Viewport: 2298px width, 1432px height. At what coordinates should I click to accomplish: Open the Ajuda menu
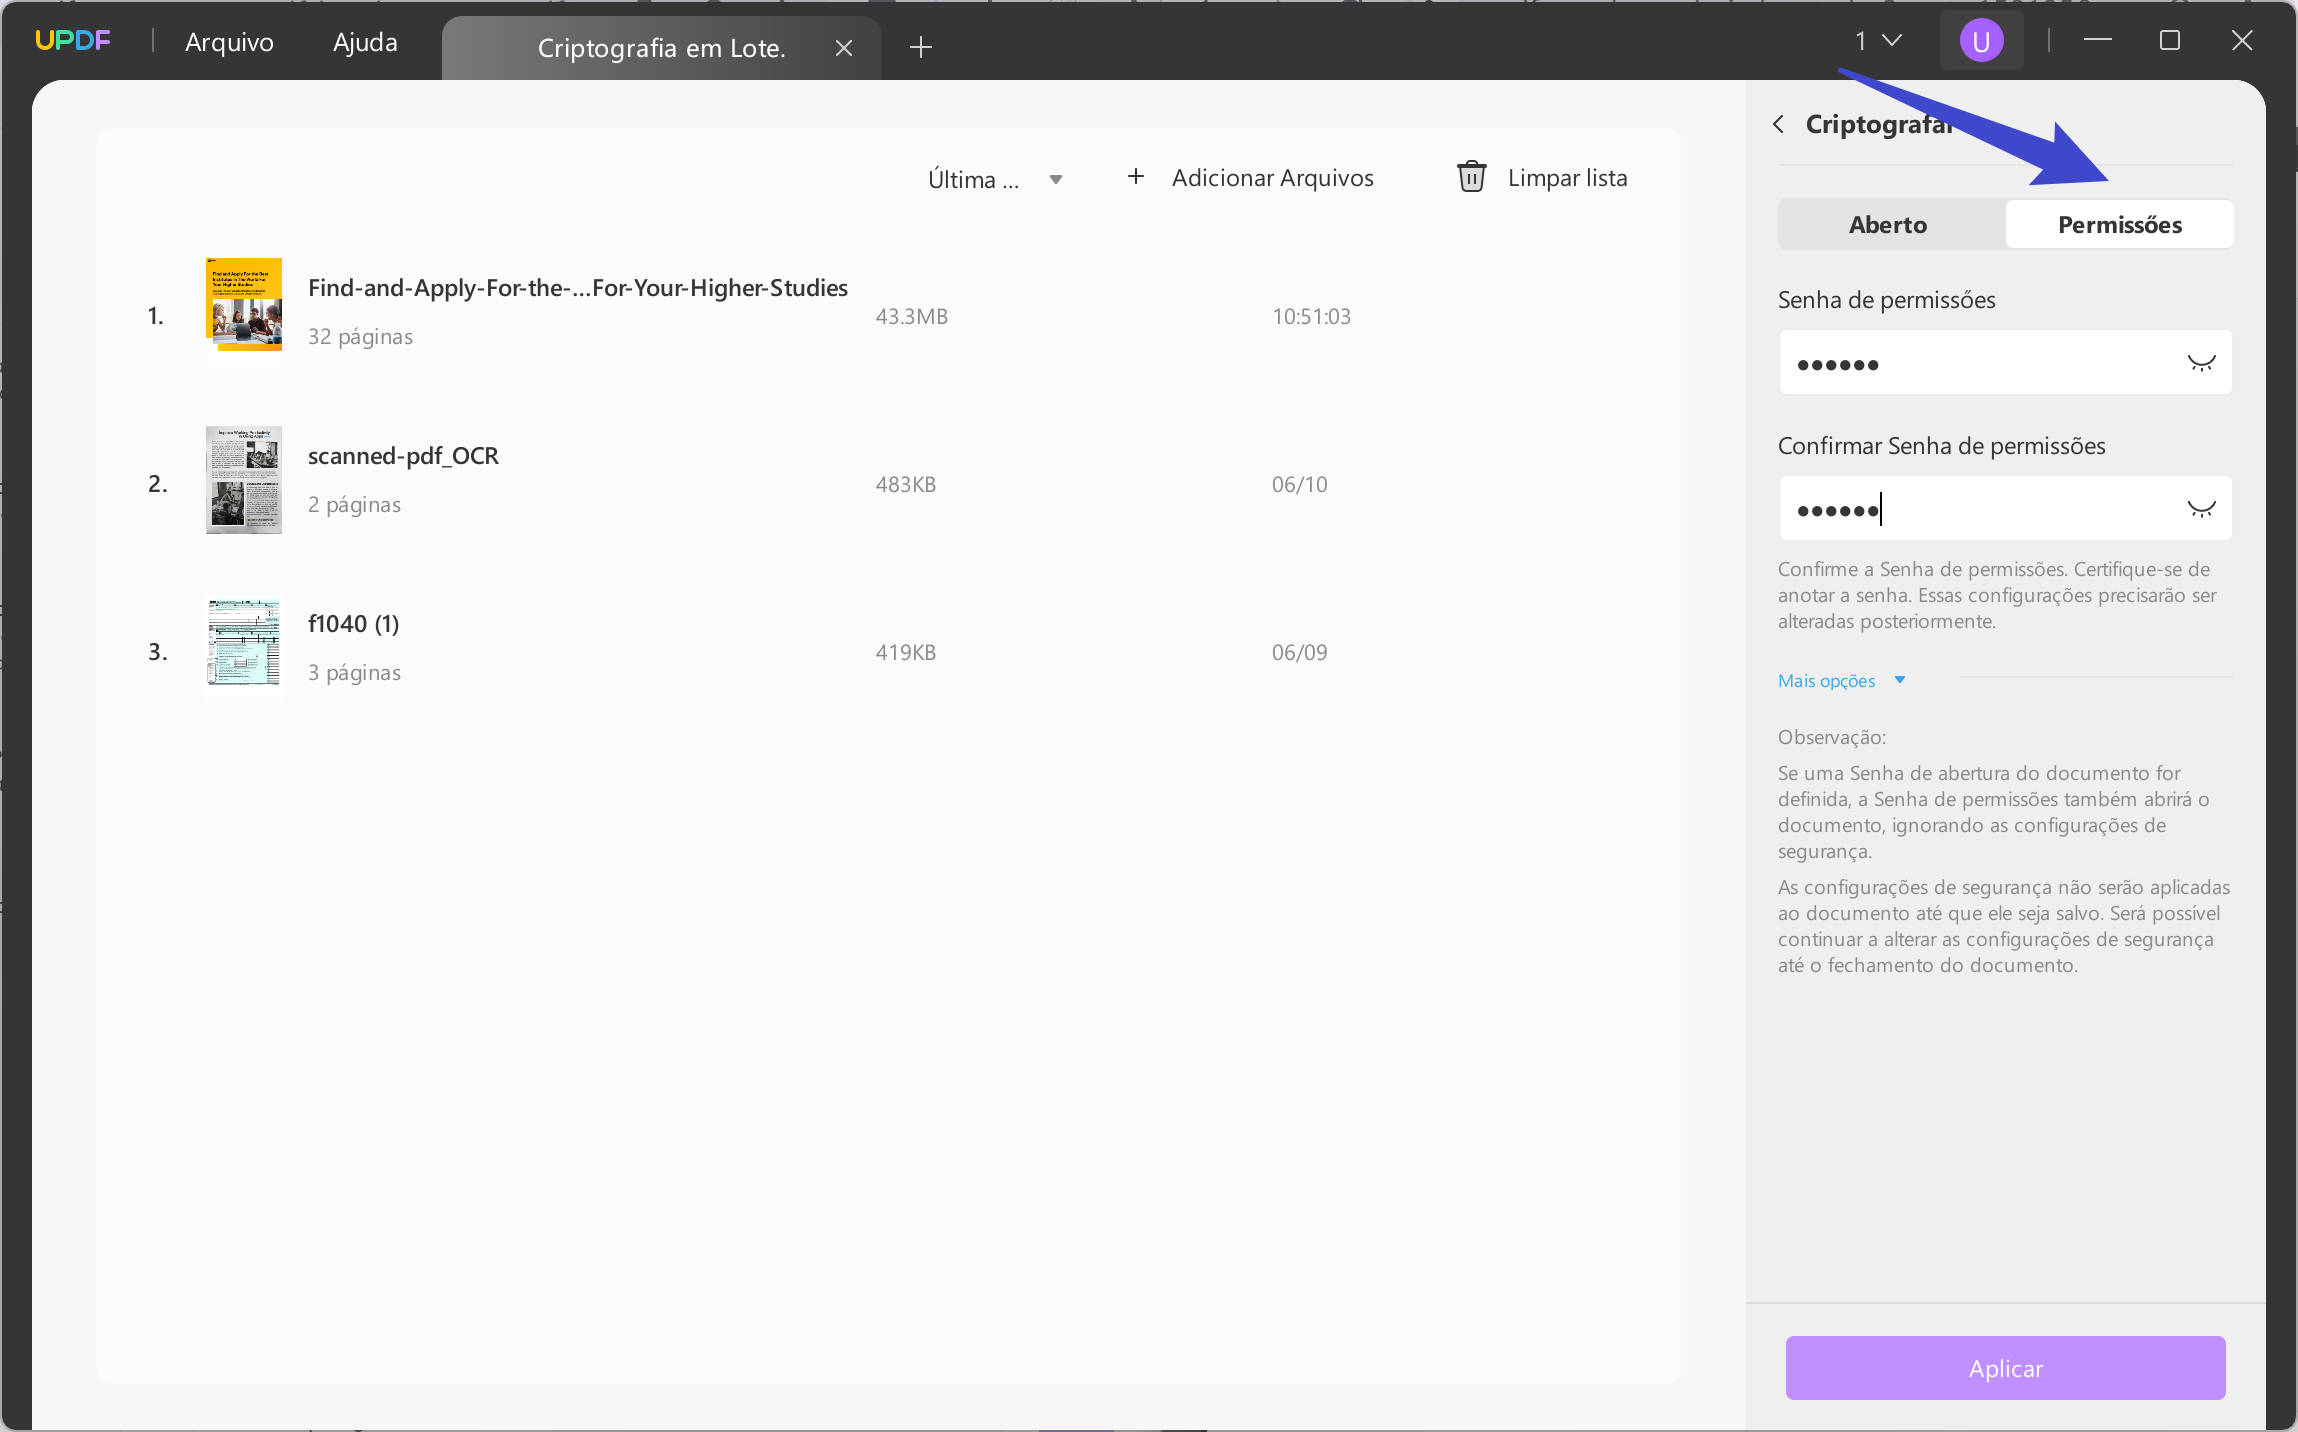(x=365, y=42)
